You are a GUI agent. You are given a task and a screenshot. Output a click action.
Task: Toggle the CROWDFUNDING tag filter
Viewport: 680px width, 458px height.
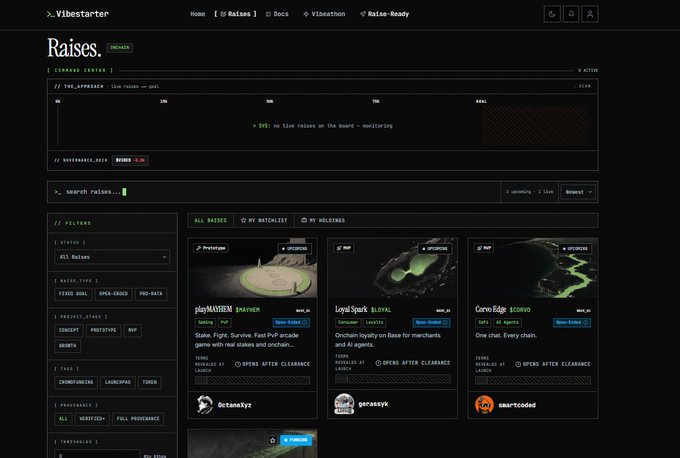click(76, 382)
